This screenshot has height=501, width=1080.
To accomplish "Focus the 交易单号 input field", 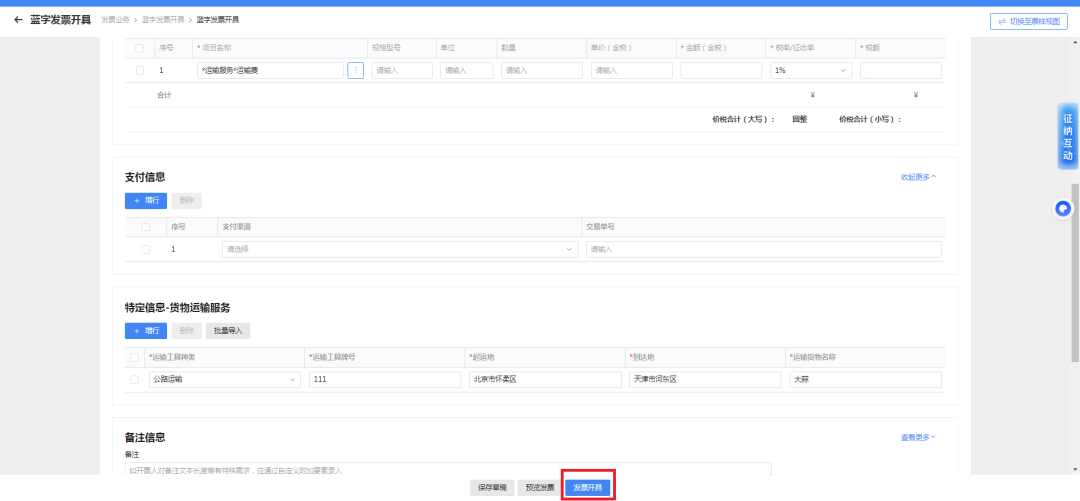I will pos(764,249).
